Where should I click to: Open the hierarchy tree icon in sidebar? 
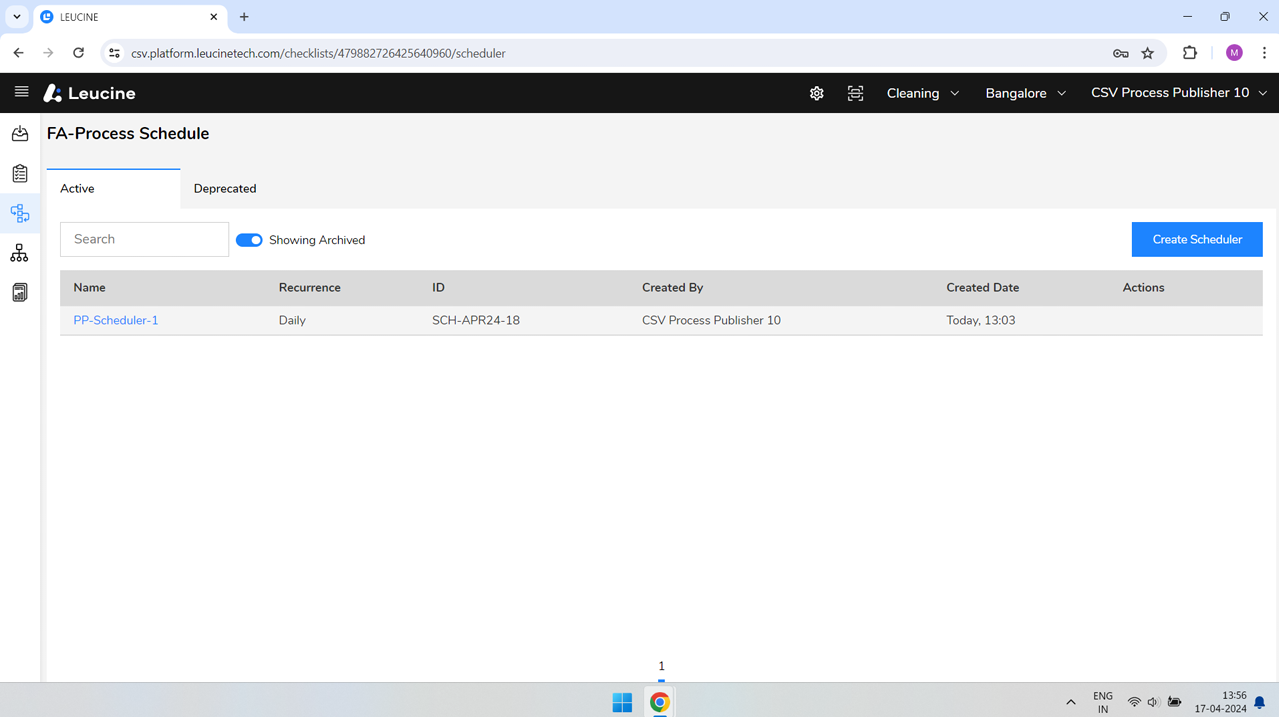20,253
